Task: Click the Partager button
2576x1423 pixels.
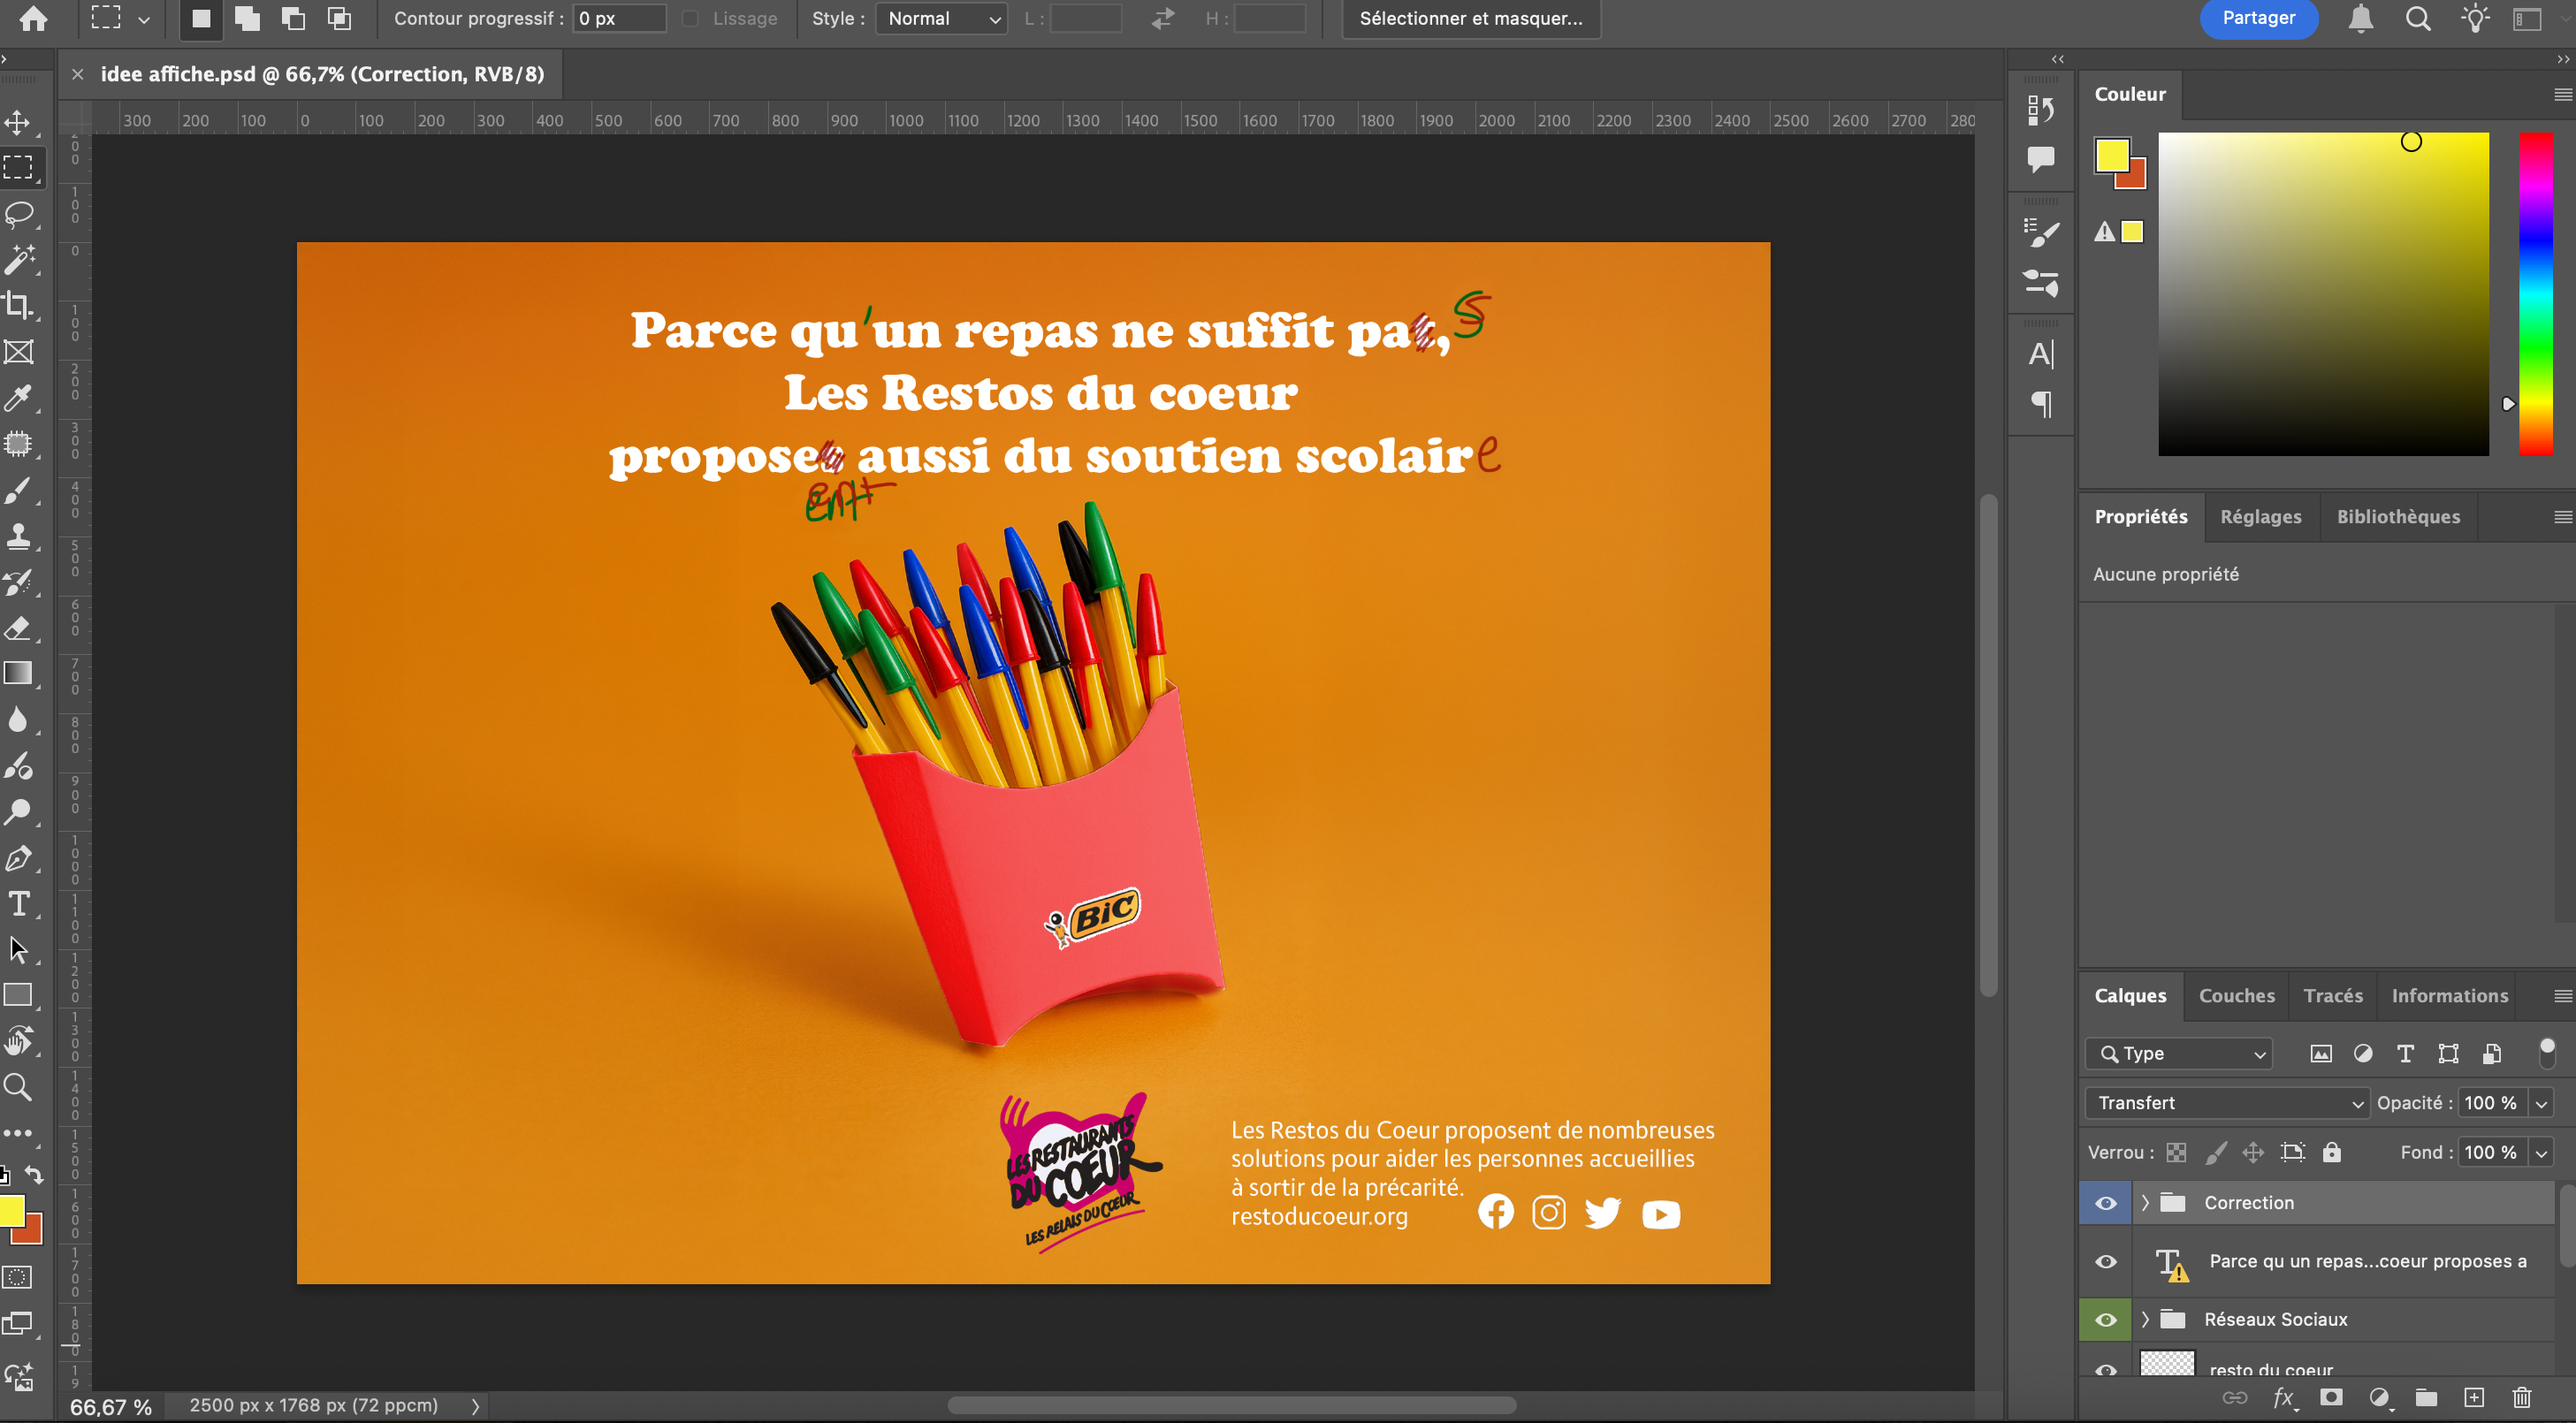Action: tap(2258, 18)
